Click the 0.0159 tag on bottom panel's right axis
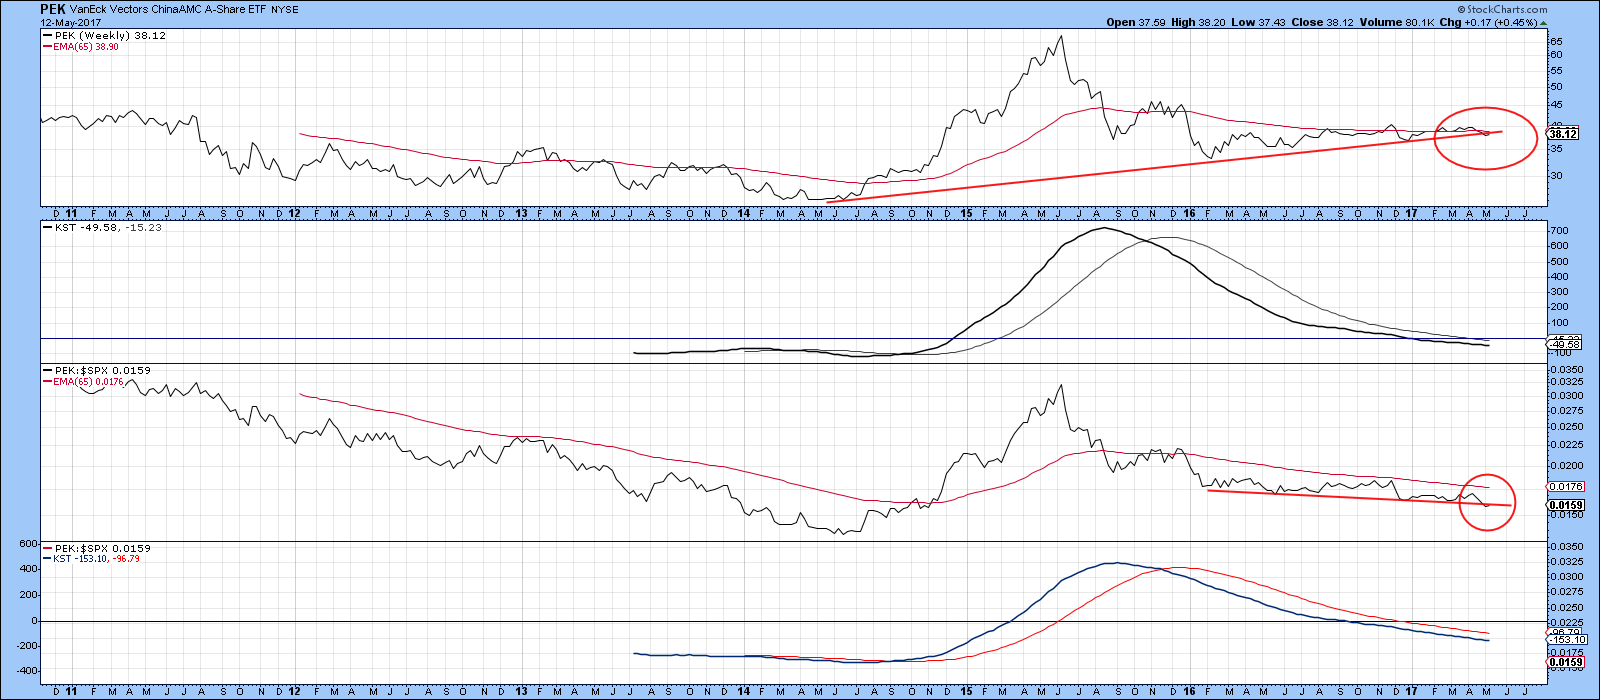Screen dimensions: 1600x700 pyautogui.click(x=1564, y=662)
